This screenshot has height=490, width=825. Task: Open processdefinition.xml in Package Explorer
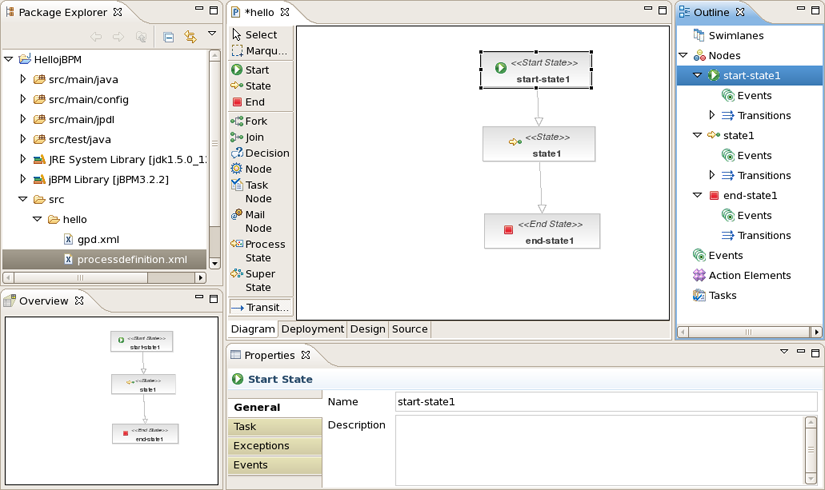coord(131,260)
